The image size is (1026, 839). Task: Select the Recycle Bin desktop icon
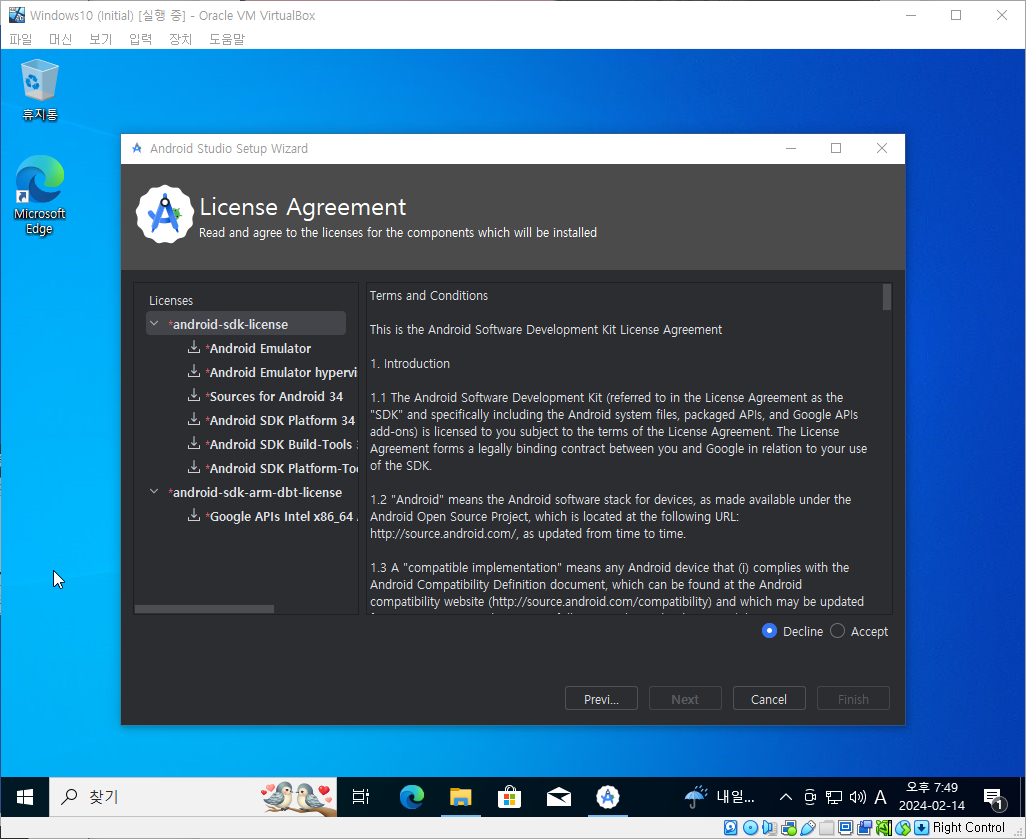40,90
